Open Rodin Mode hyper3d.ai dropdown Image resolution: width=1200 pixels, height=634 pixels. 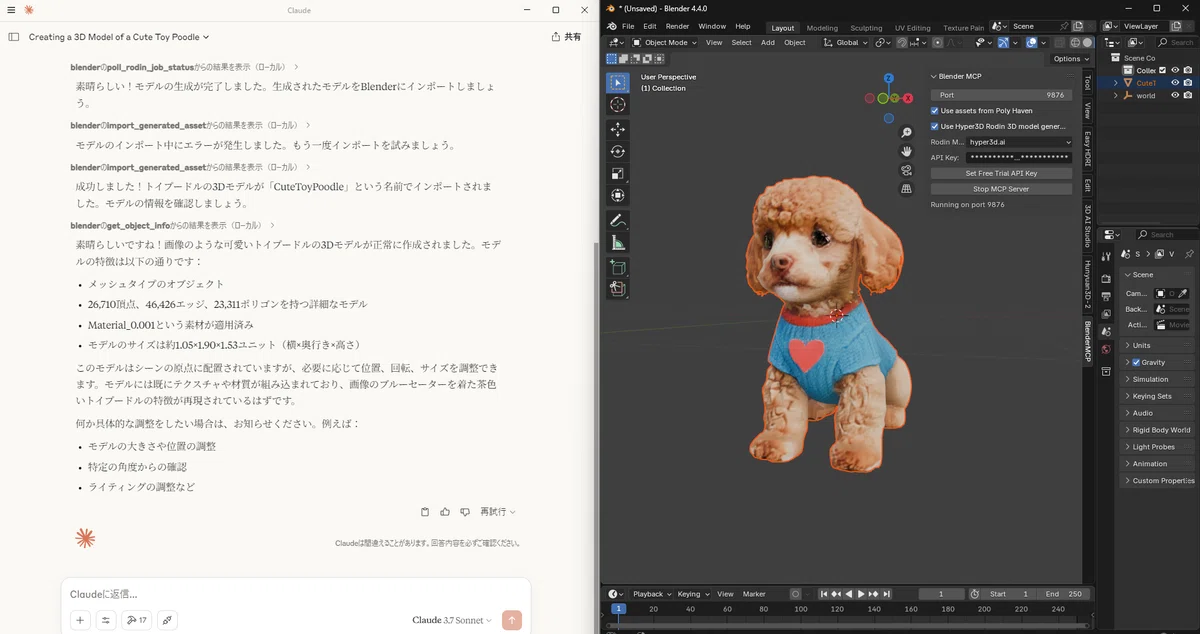(1019, 142)
